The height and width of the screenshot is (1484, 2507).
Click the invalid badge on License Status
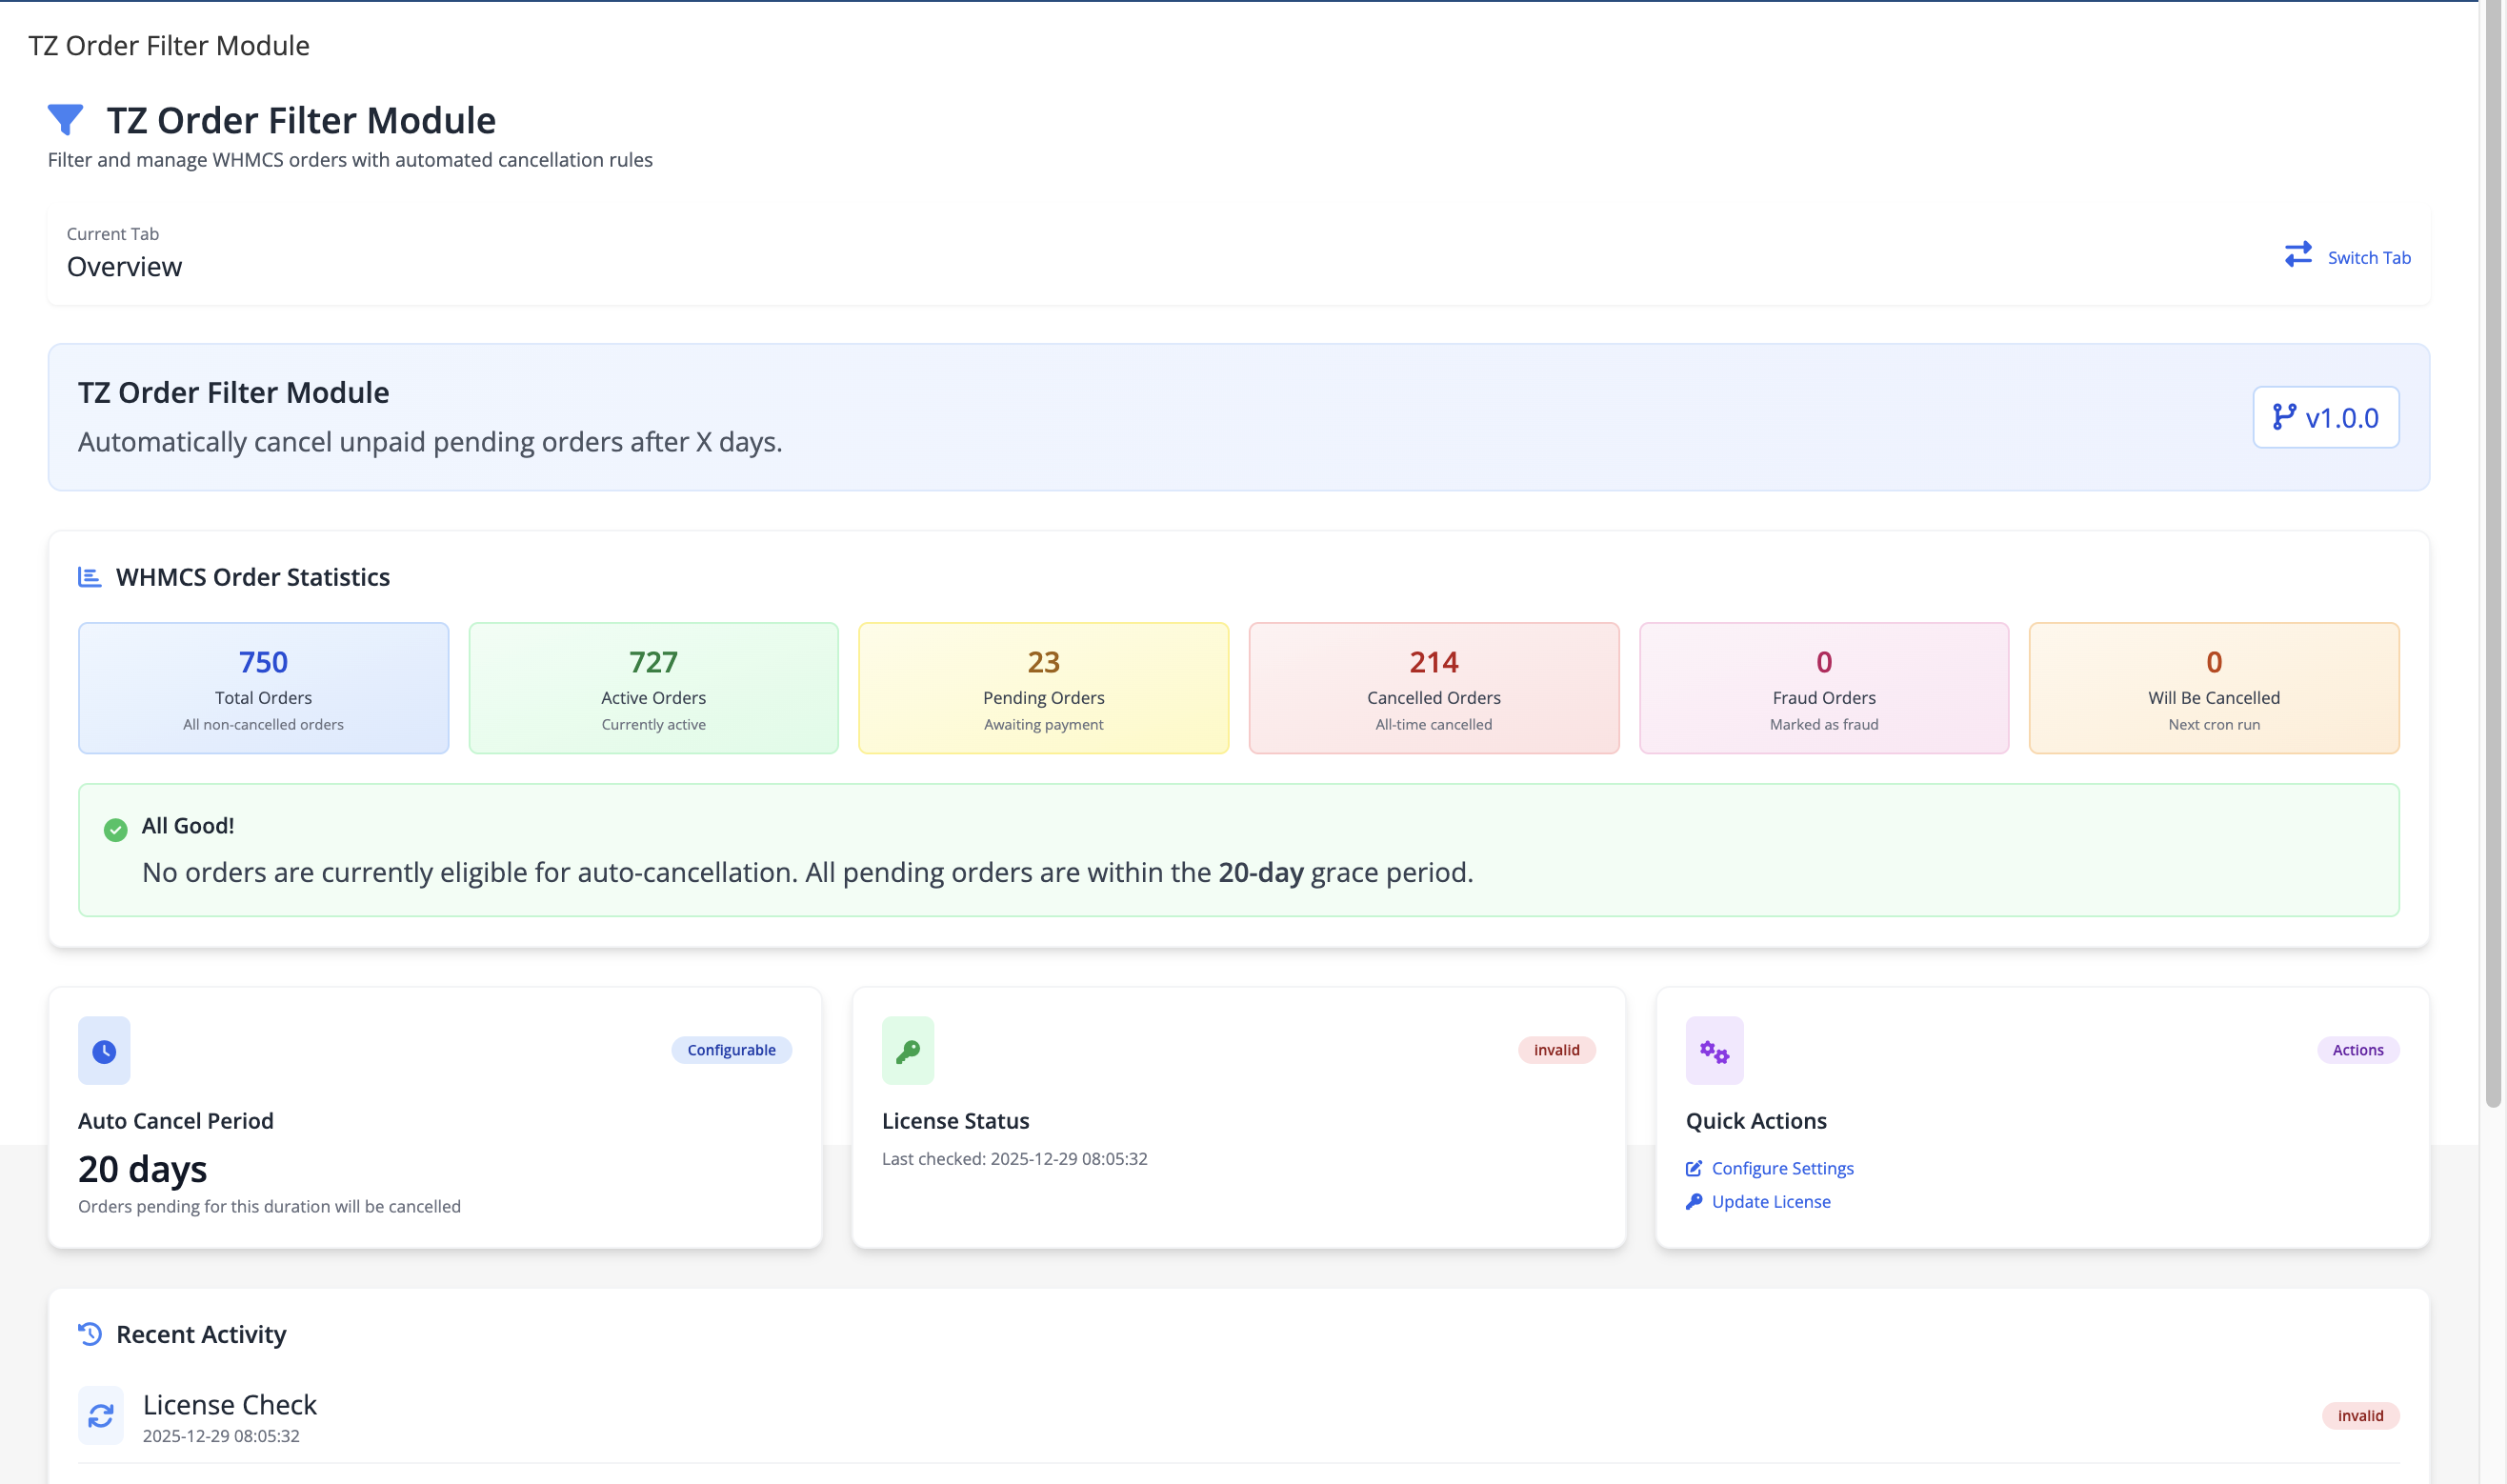[x=1556, y=1049]
